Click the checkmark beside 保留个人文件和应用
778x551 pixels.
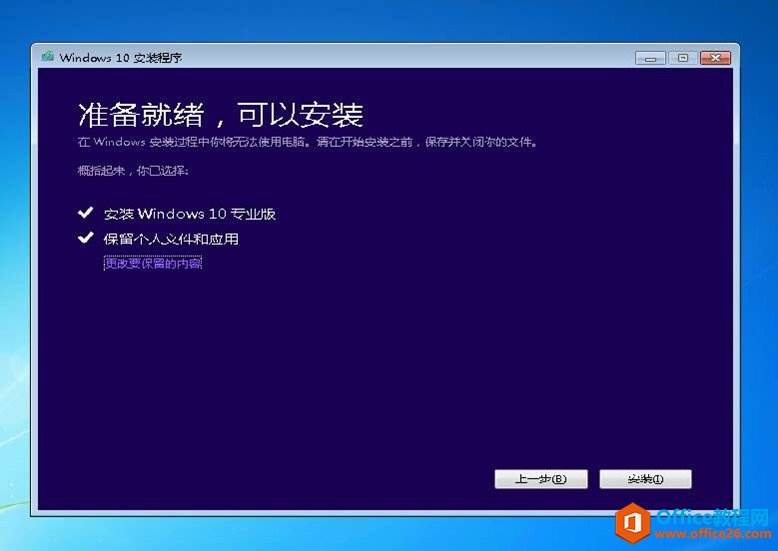point(85,238)
